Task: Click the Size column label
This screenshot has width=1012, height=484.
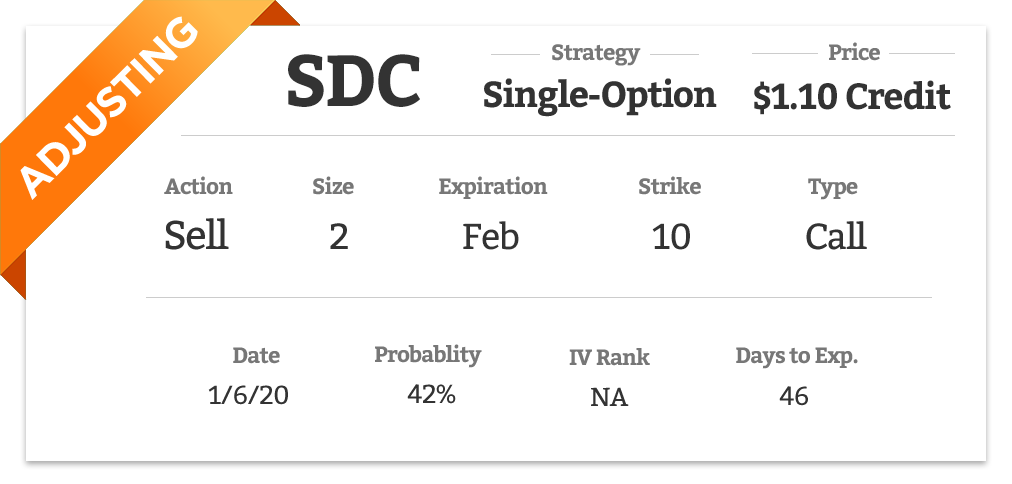Action: 333,187
